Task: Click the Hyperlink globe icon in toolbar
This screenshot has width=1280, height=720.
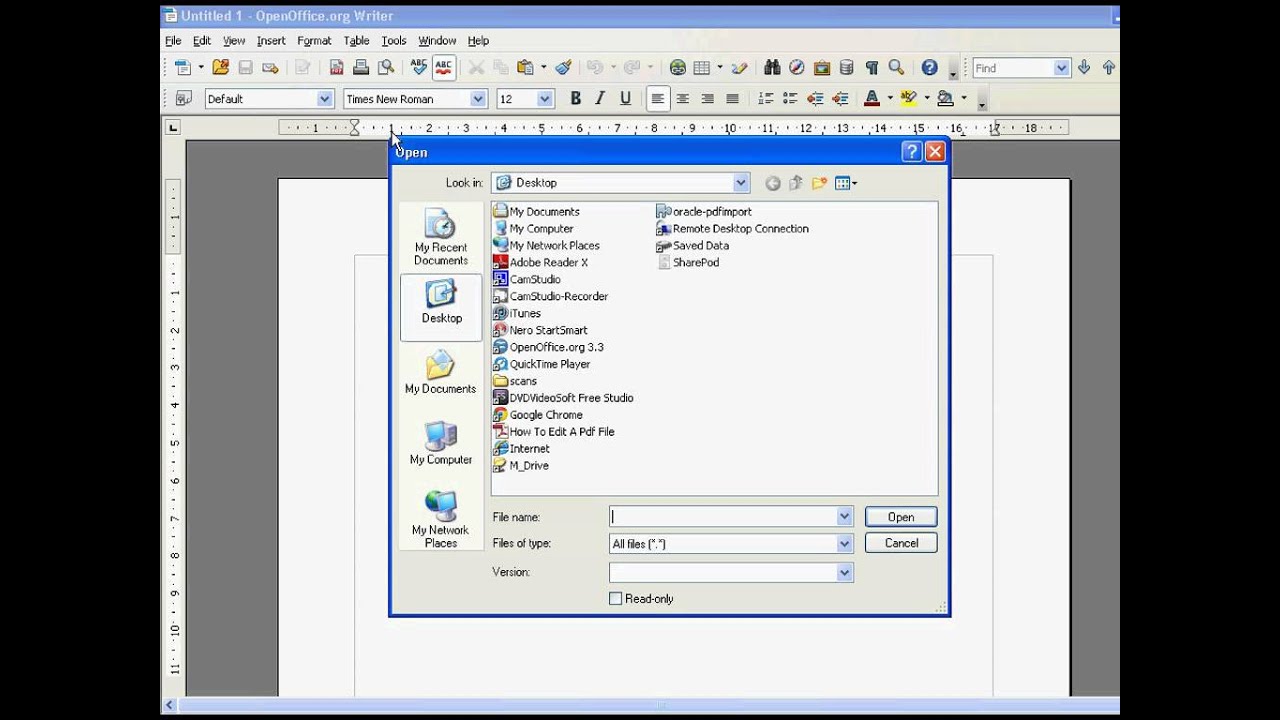Action: coord(678,68)
